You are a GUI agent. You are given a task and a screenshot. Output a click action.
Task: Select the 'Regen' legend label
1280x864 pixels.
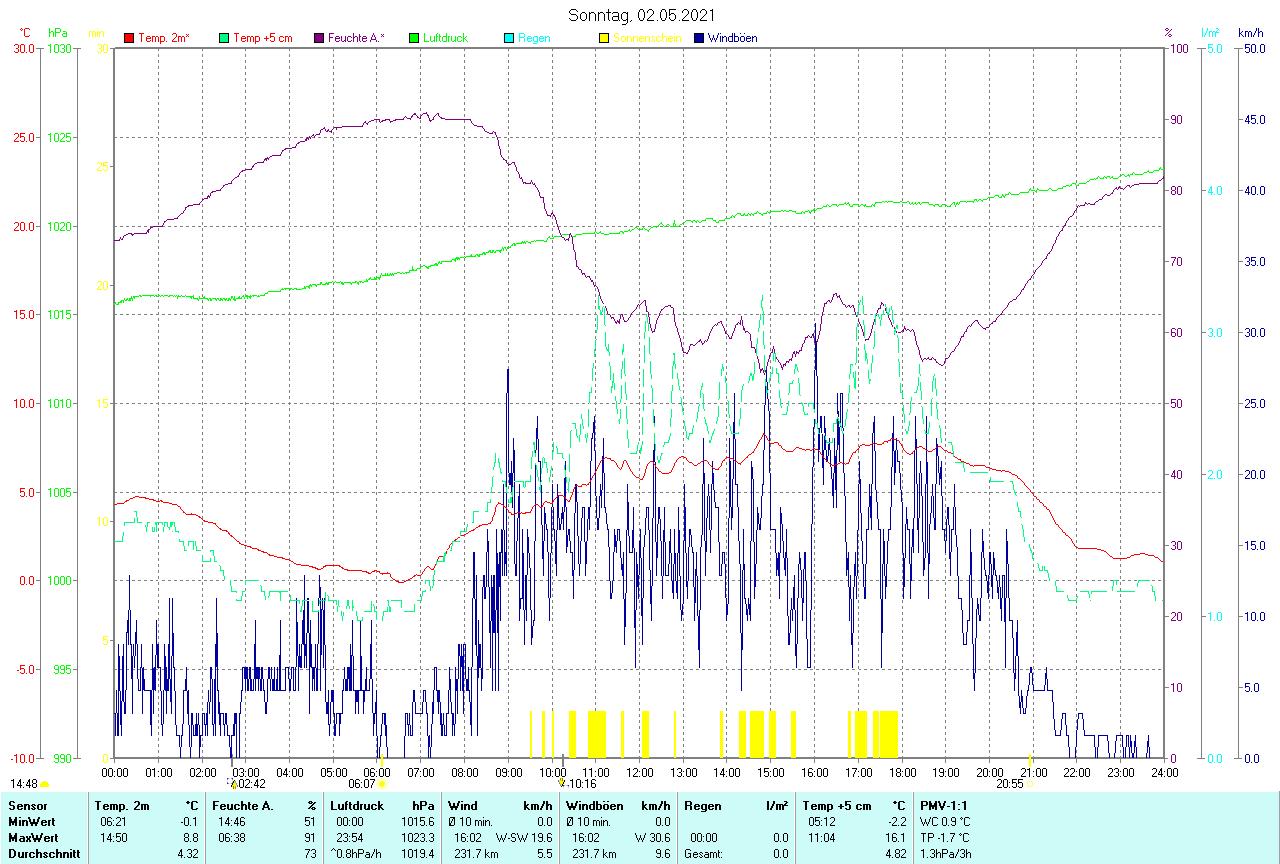(x=534, y=38)
